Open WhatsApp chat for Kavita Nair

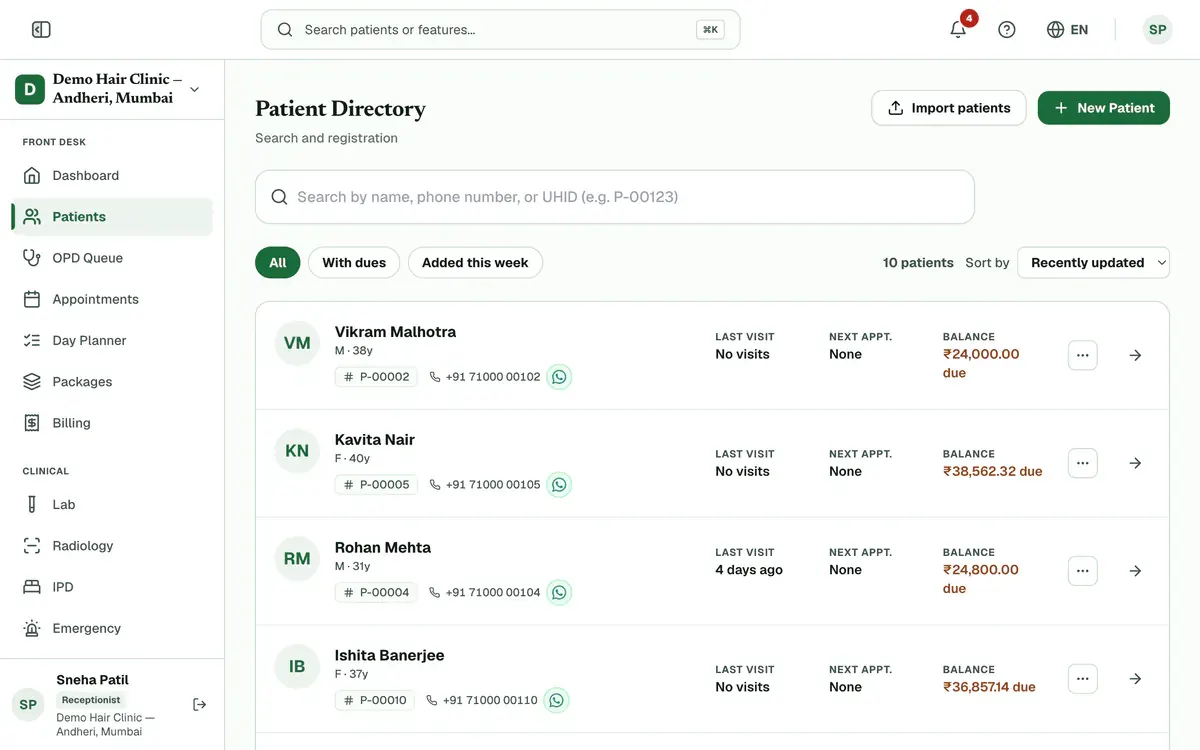pyautogui.click(x=559, y=485)
